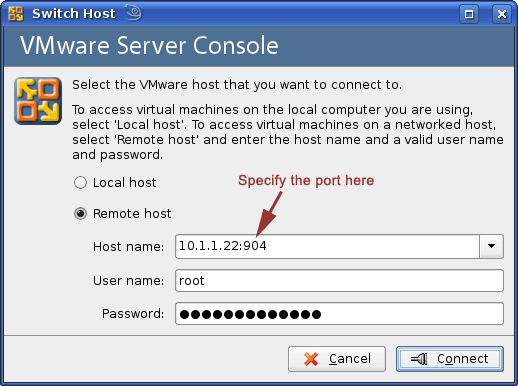The image size is (518, 386).
Task: Click the User name field containing root
Action: pyautogui.click(x=339, y=281)
